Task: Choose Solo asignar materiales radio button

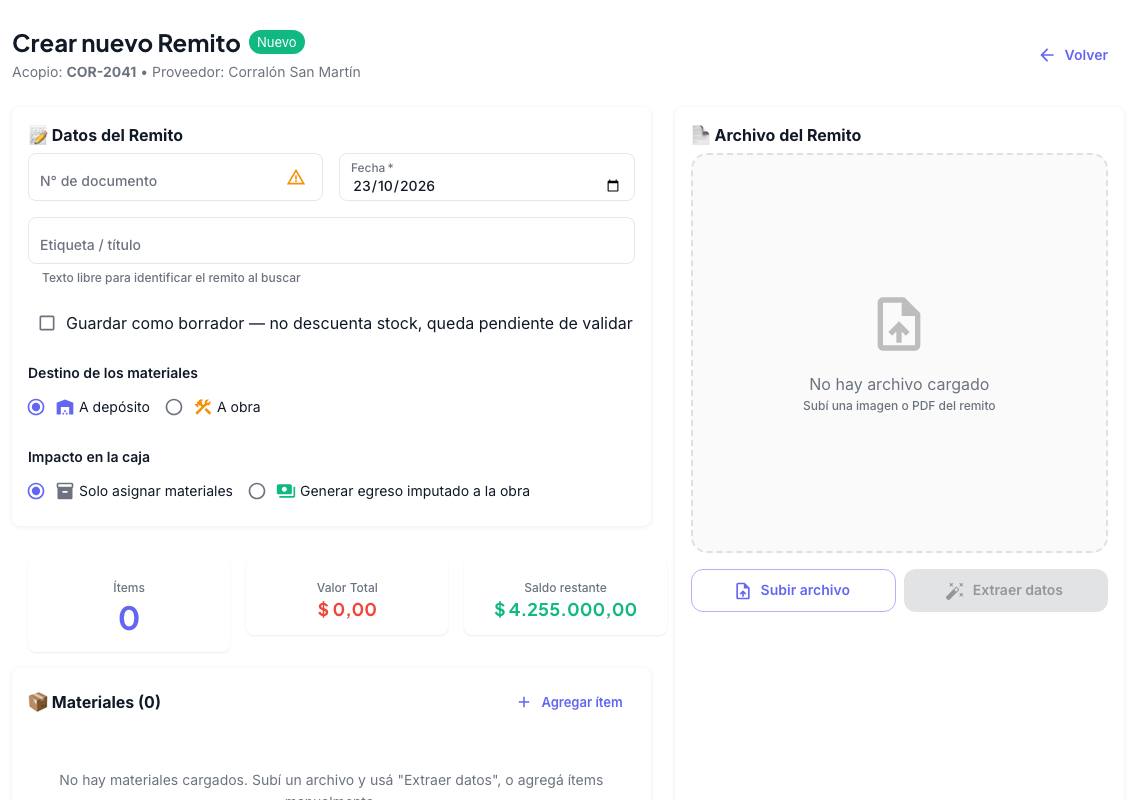Action: click(36, 491)
